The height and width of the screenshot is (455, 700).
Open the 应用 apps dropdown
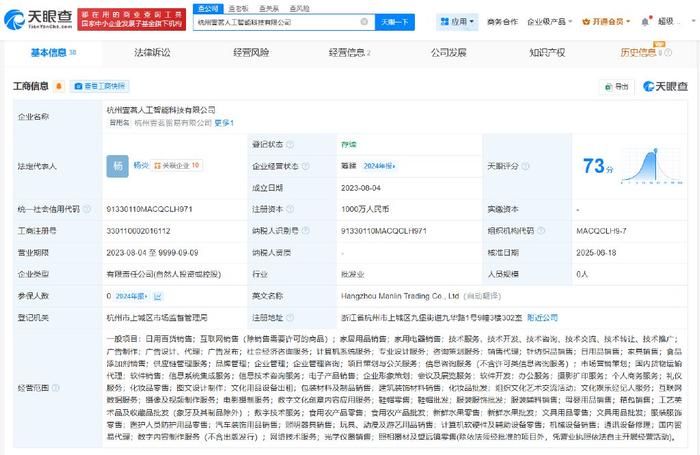pyautogui.click(x=457, y=21)
